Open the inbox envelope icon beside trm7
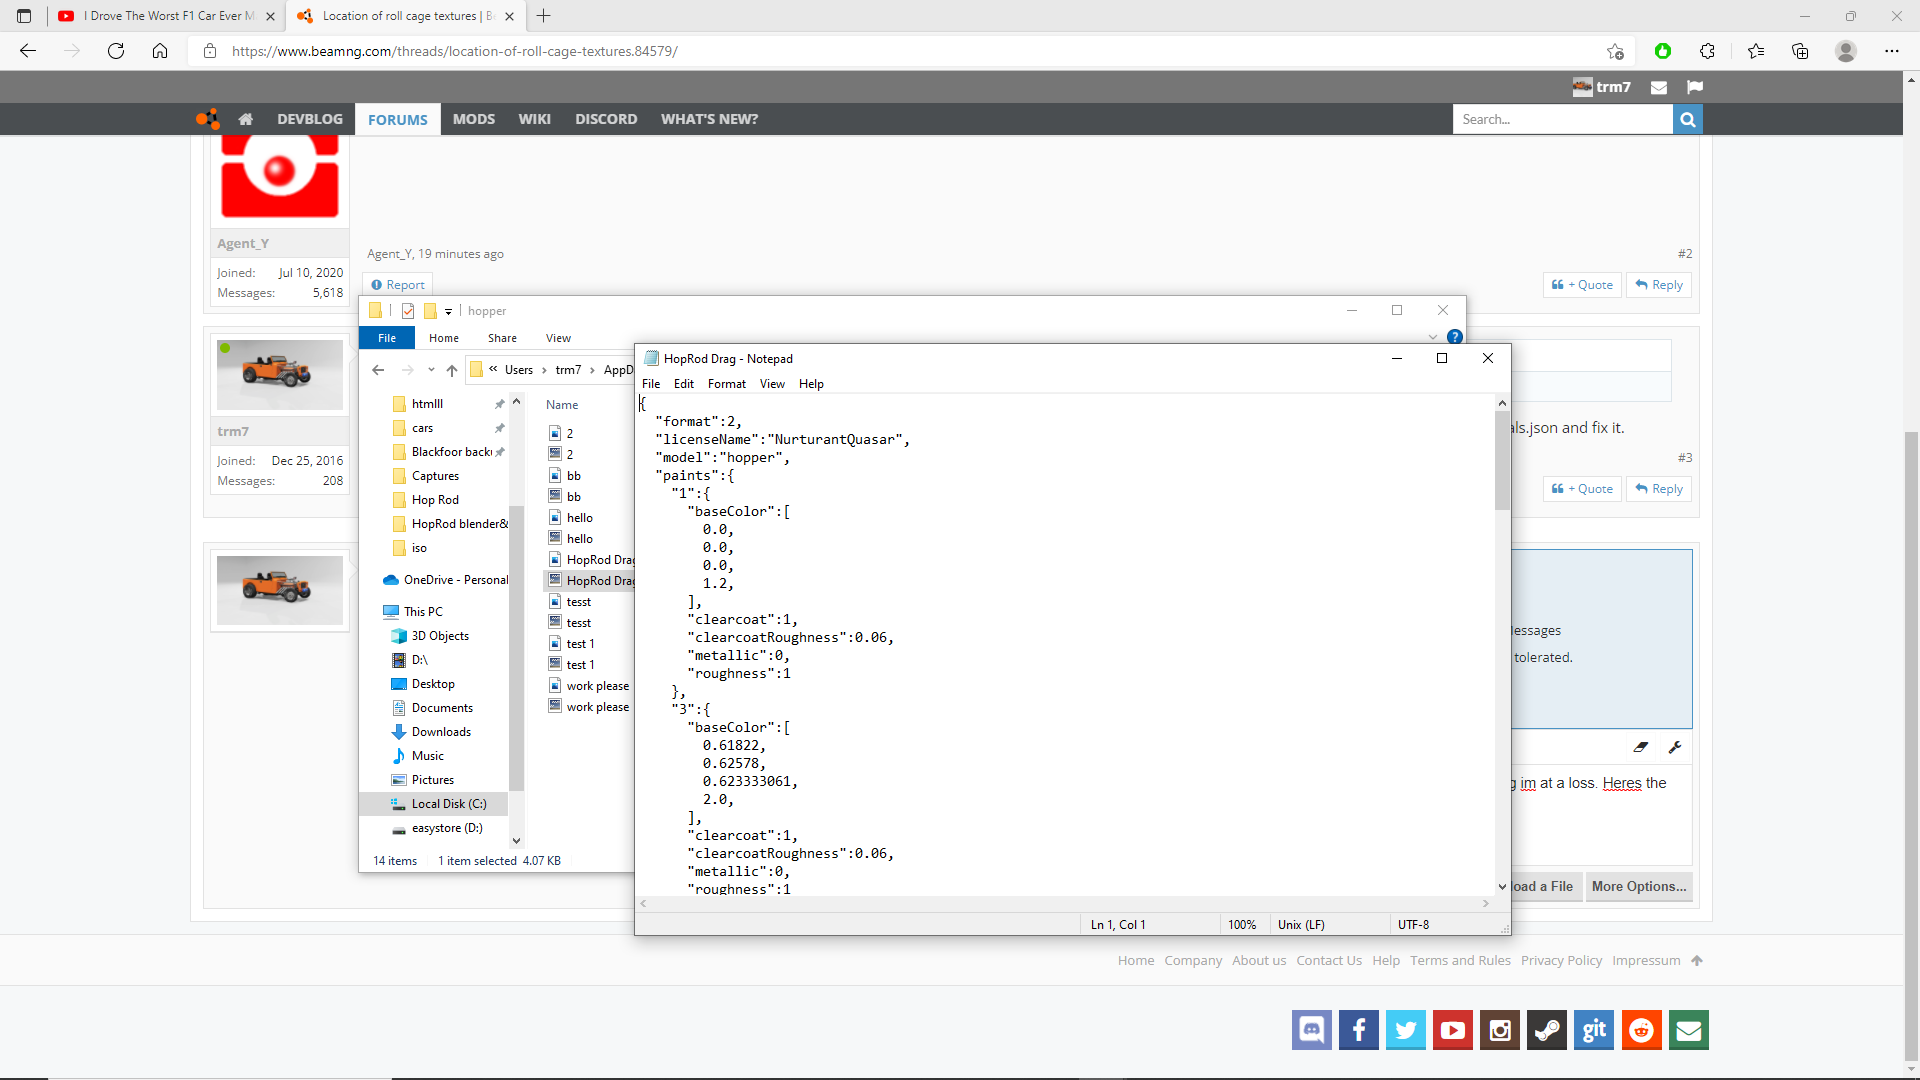 tap(1659, 87)
